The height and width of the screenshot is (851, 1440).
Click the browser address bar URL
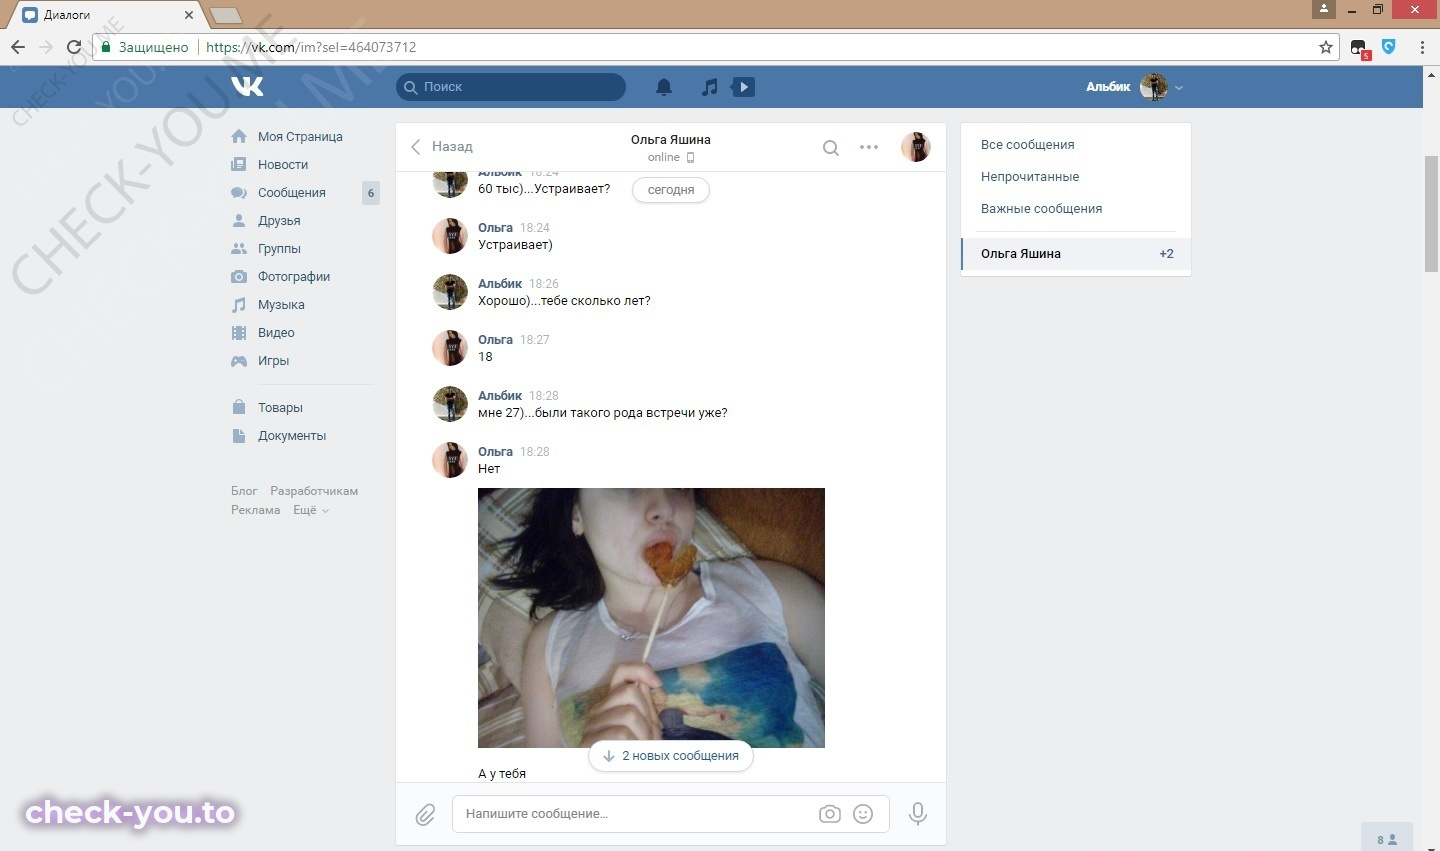coord(311,47)
